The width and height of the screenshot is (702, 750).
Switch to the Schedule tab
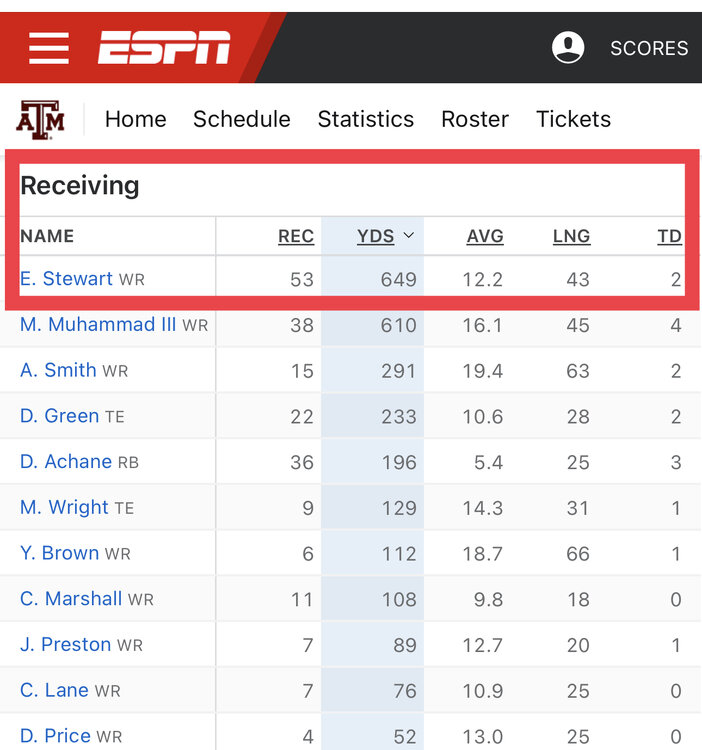[241, 119]
